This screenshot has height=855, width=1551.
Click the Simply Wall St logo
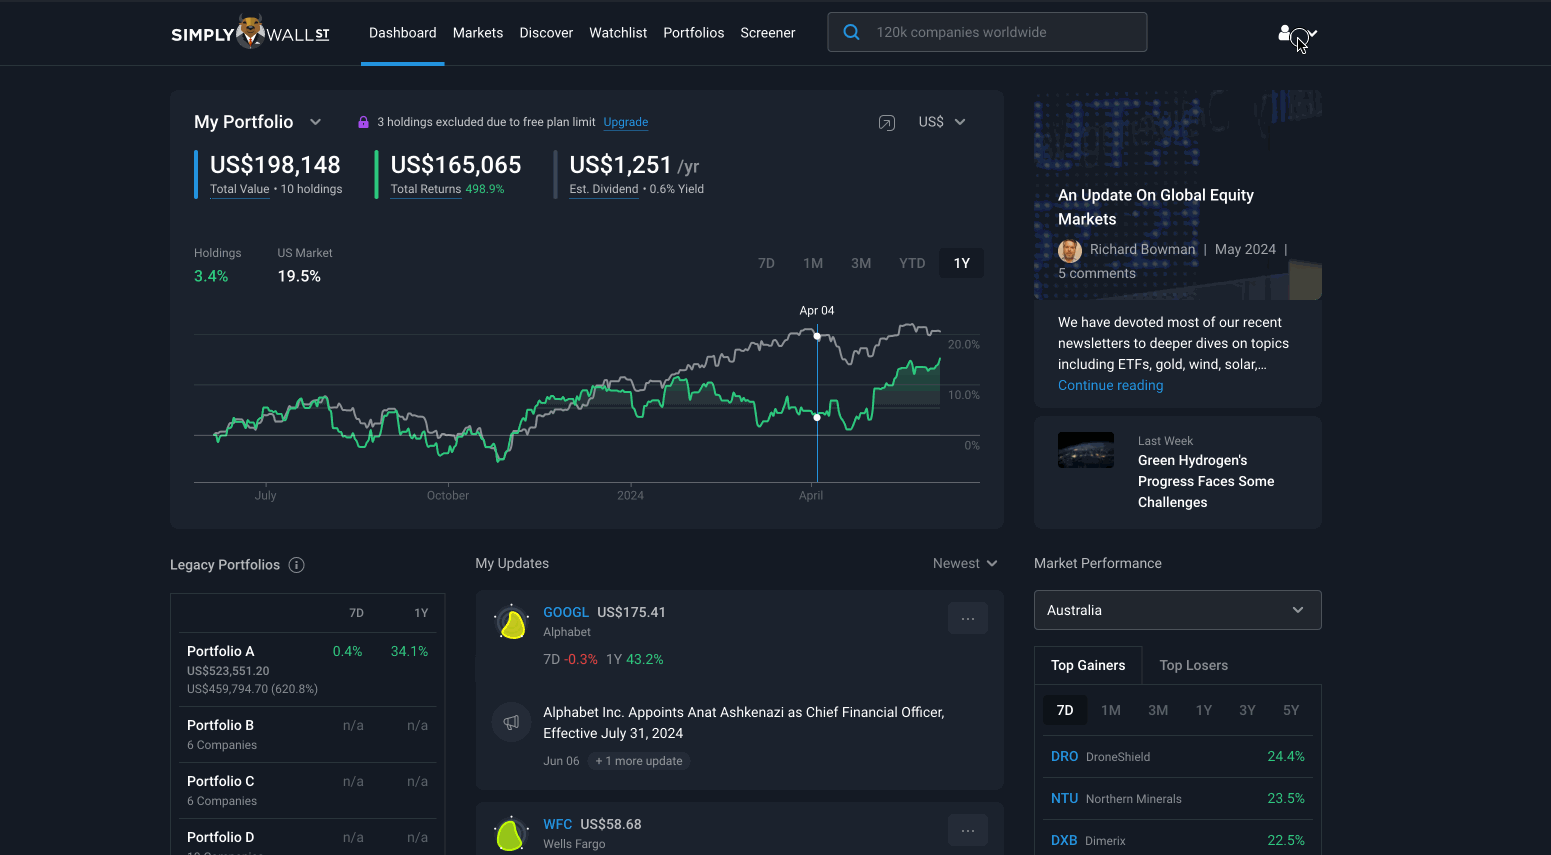[250, 32]
